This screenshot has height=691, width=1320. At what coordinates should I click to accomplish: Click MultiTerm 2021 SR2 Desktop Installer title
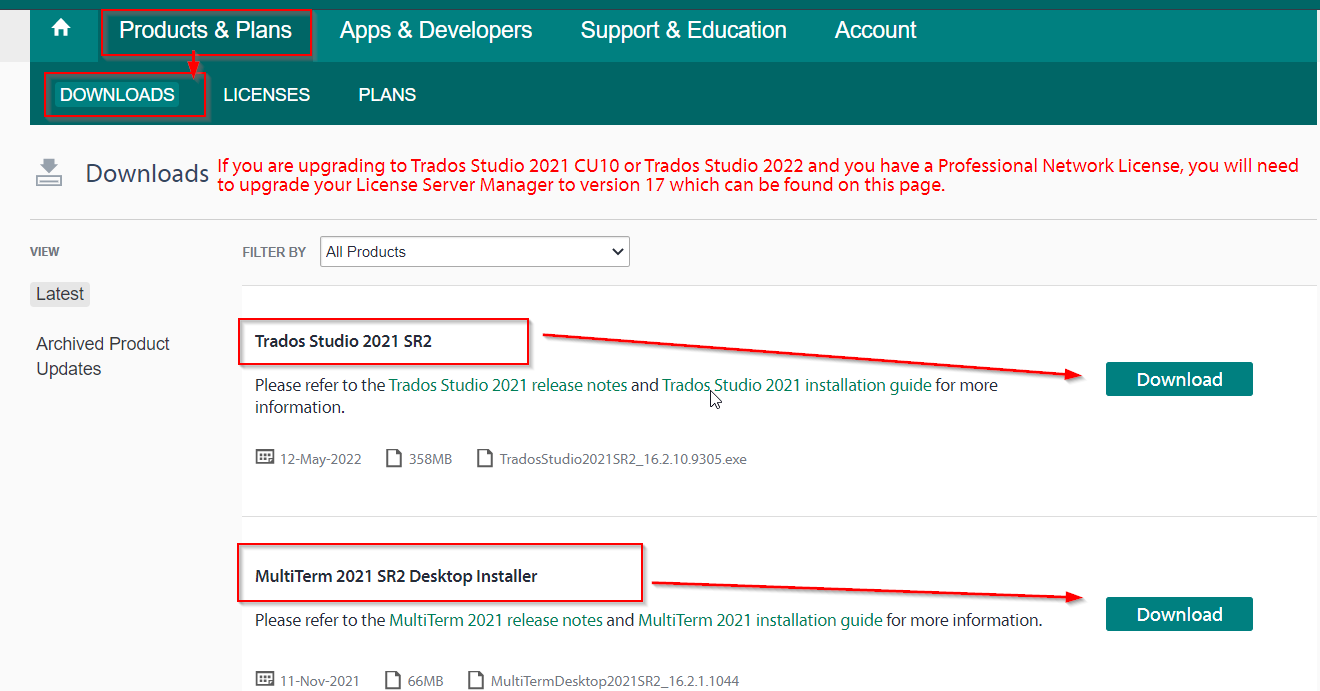(396, 576)
